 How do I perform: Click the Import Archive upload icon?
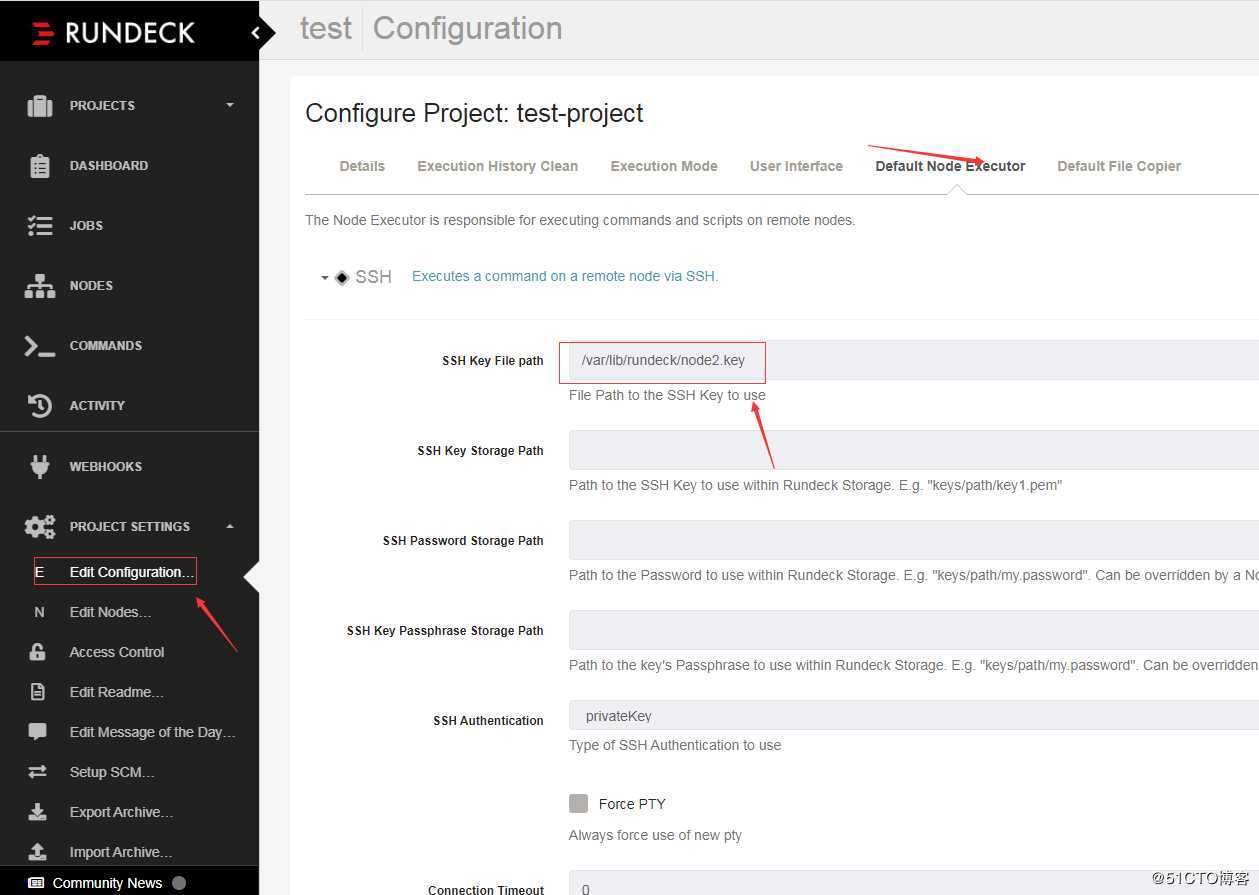point(38,852)
